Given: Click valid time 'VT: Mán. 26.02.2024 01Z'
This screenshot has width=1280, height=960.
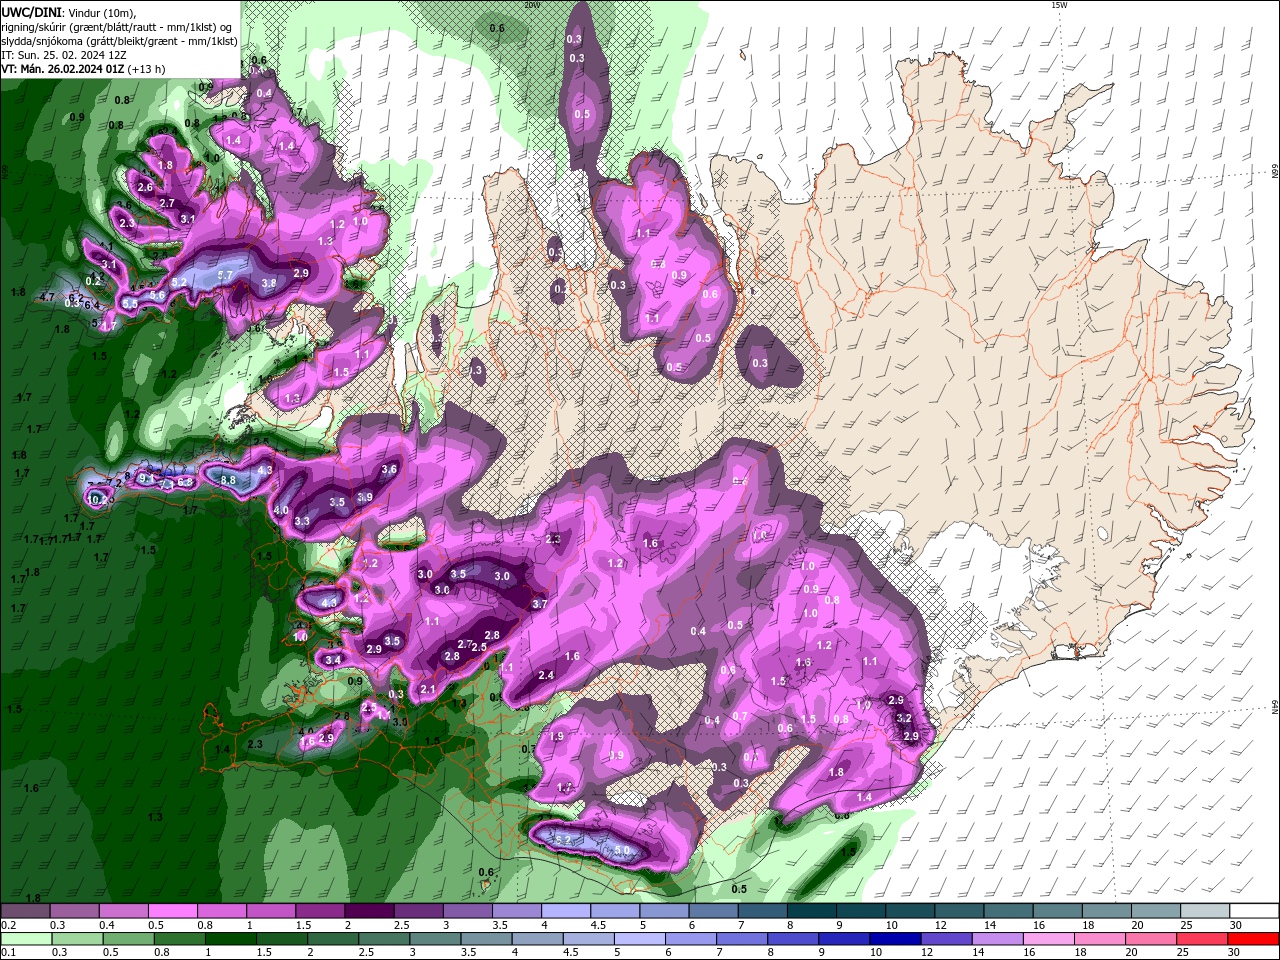Looking at the screenshot, I should 63,69.
